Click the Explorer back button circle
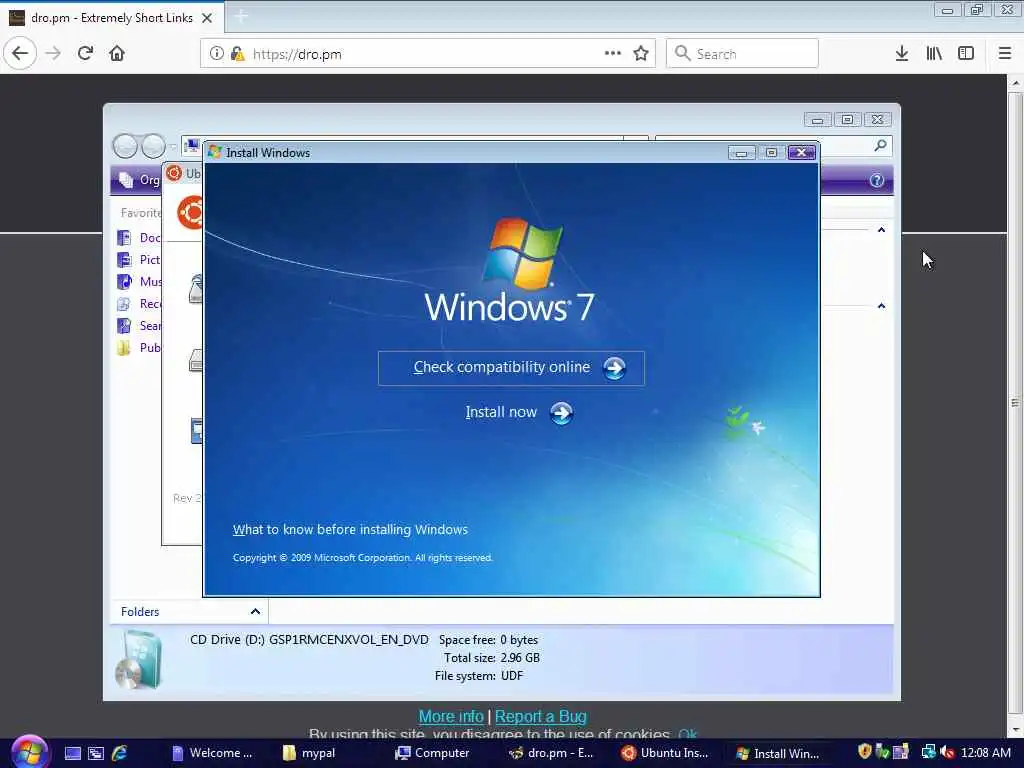This screenshot has width=1024, height=768. (125, 146)
